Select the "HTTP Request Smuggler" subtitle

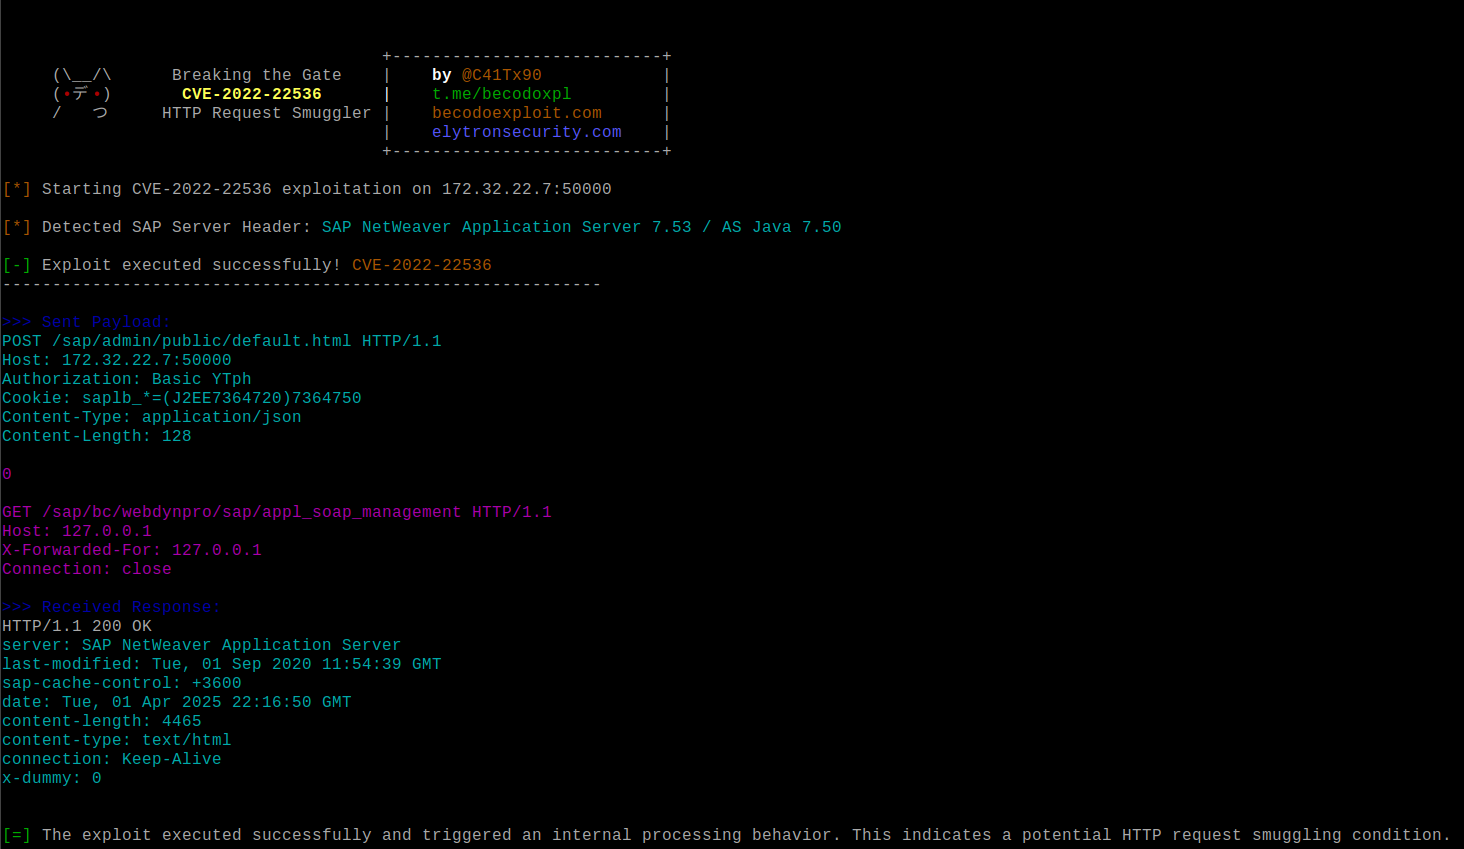(x=267, y=113)
